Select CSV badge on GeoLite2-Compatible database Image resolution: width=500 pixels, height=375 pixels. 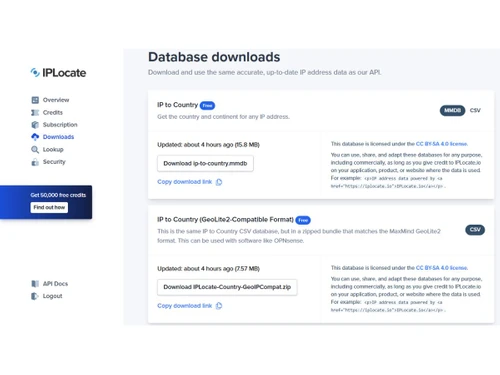tap(475, 230)
